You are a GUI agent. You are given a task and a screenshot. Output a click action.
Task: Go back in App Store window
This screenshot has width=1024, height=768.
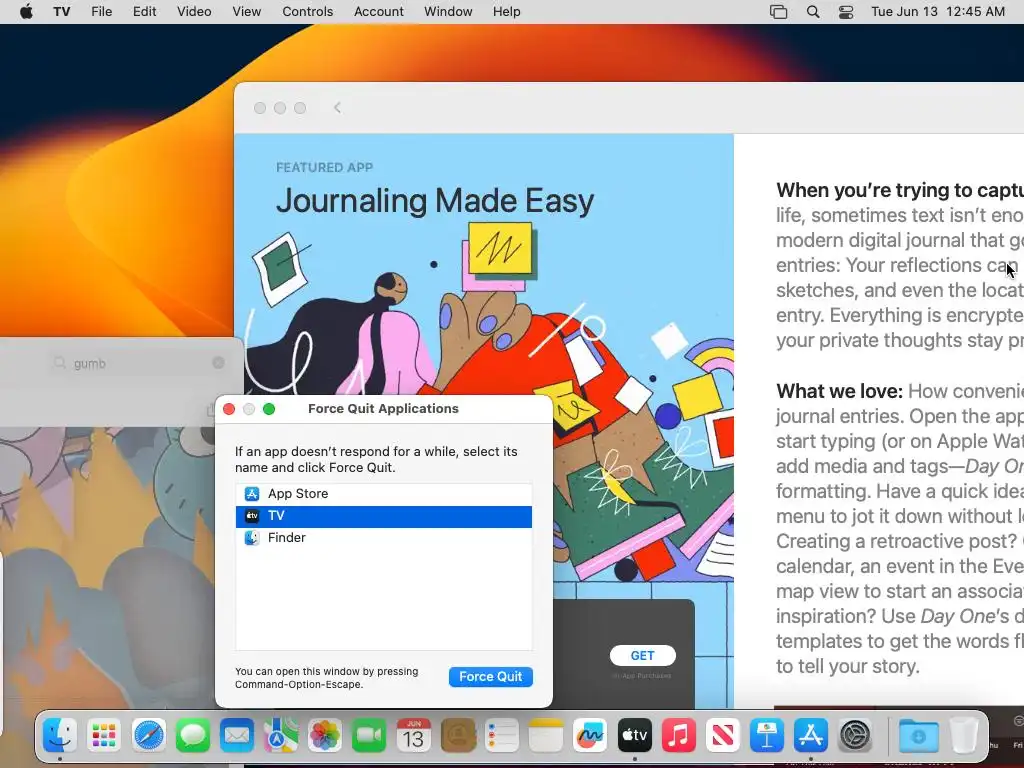337,108
